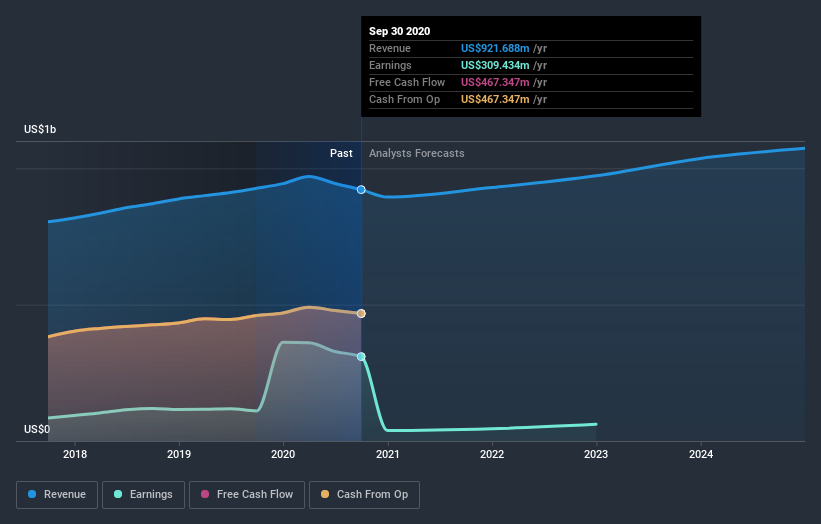This screenshot has height=524, width=821.
Task: Click the 2023 x-axis label
Action: pos(596,454)
